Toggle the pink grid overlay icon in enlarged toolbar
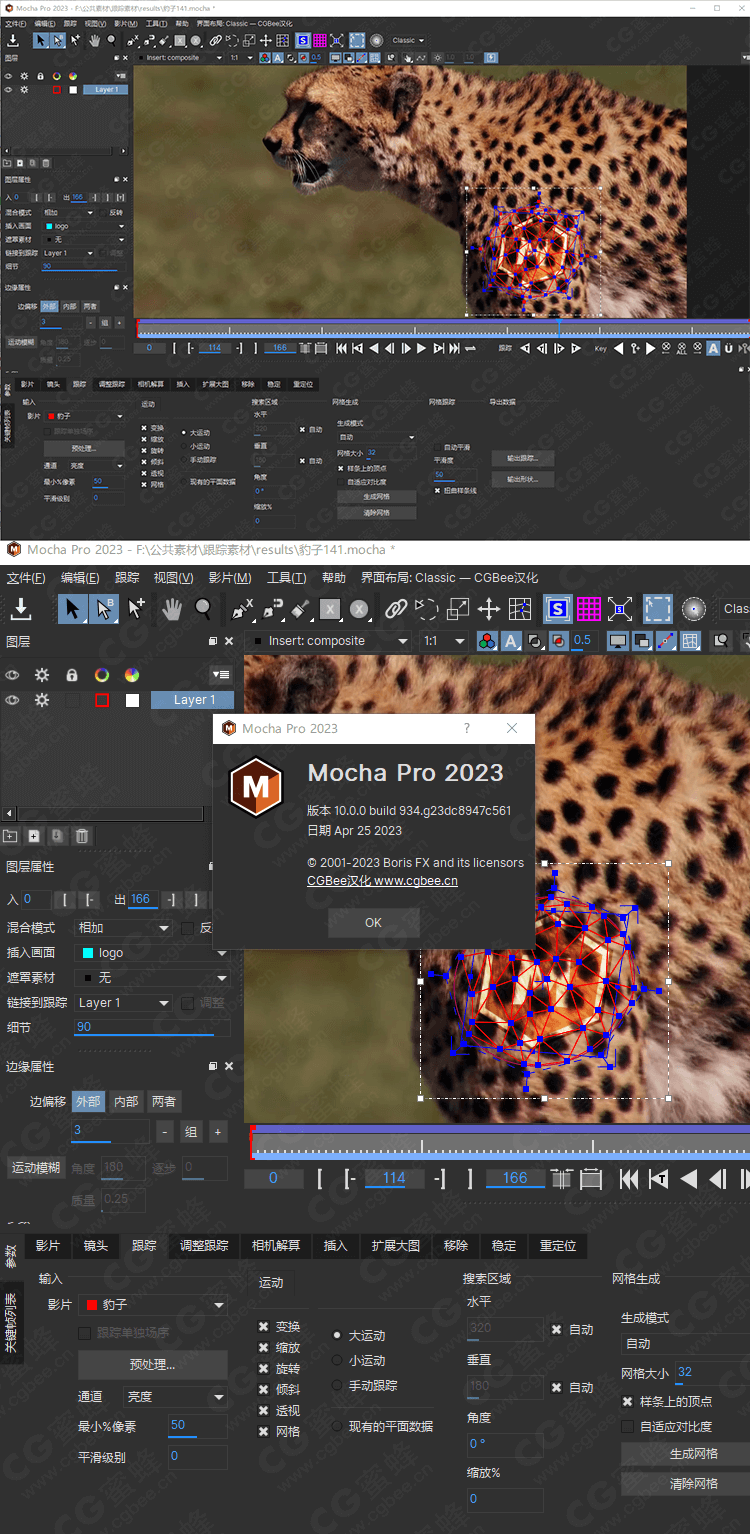750x1534 pixels. [589, 608]
